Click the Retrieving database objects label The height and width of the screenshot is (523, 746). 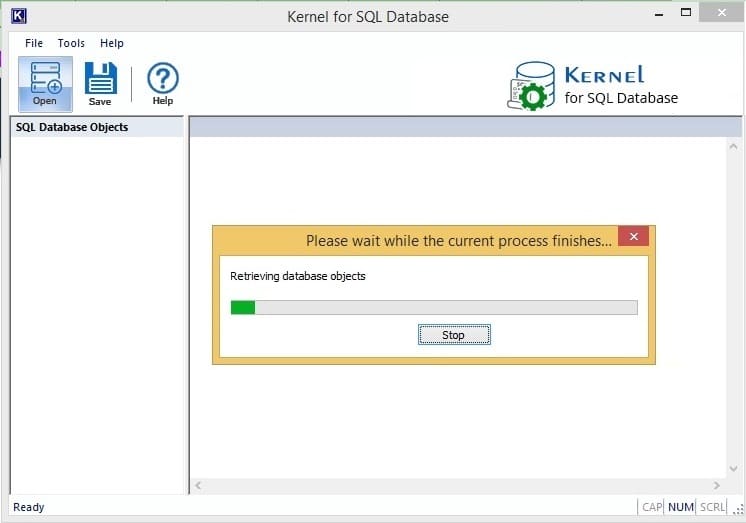point(298,276)
